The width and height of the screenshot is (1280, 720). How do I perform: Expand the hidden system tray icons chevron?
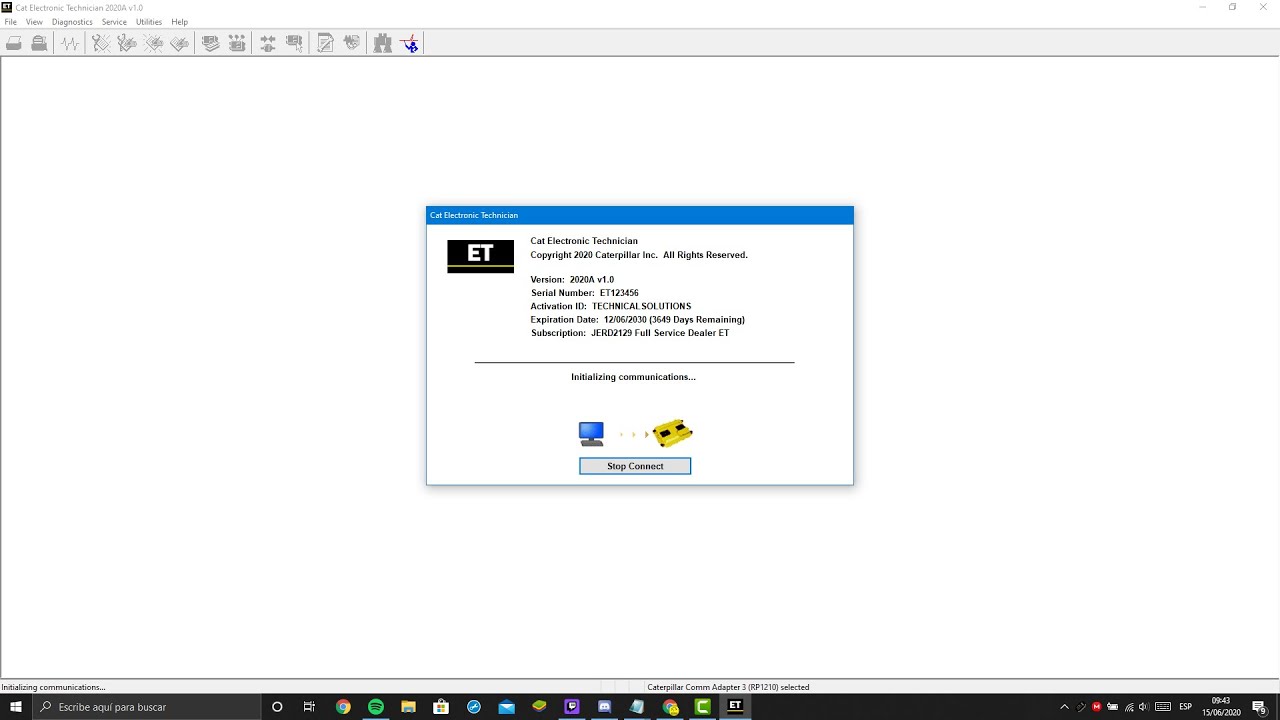click(1065, 707)
